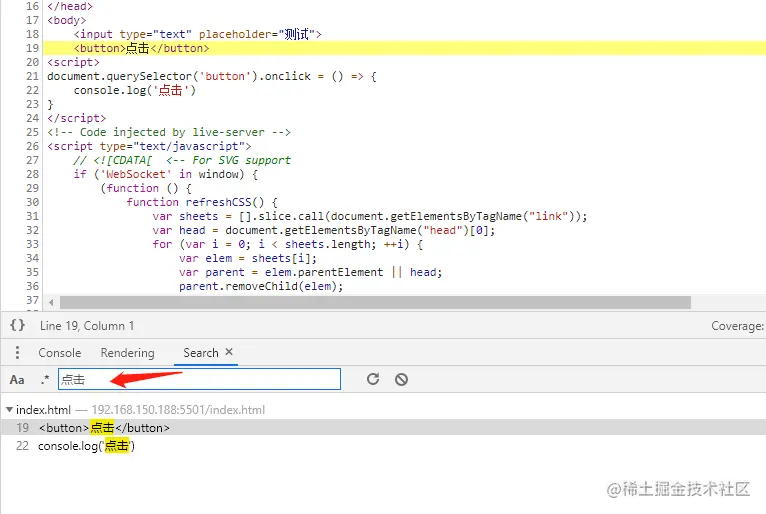766x514 pixels.
Task: Open search result line 22 console.log match
Action: coord(383,446)
